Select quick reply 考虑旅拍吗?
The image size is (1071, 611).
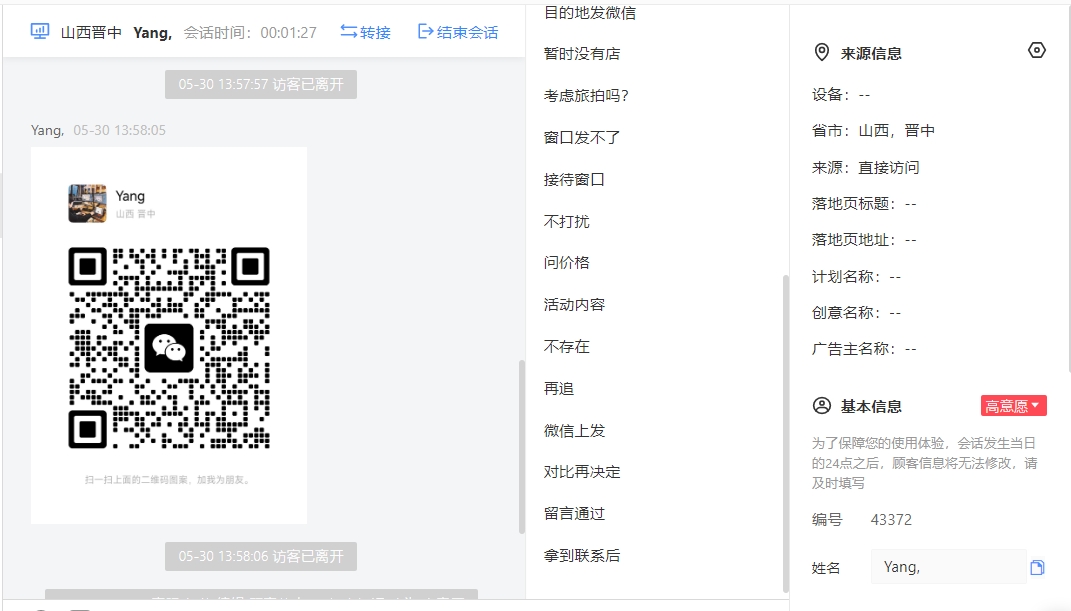[586, 96]
